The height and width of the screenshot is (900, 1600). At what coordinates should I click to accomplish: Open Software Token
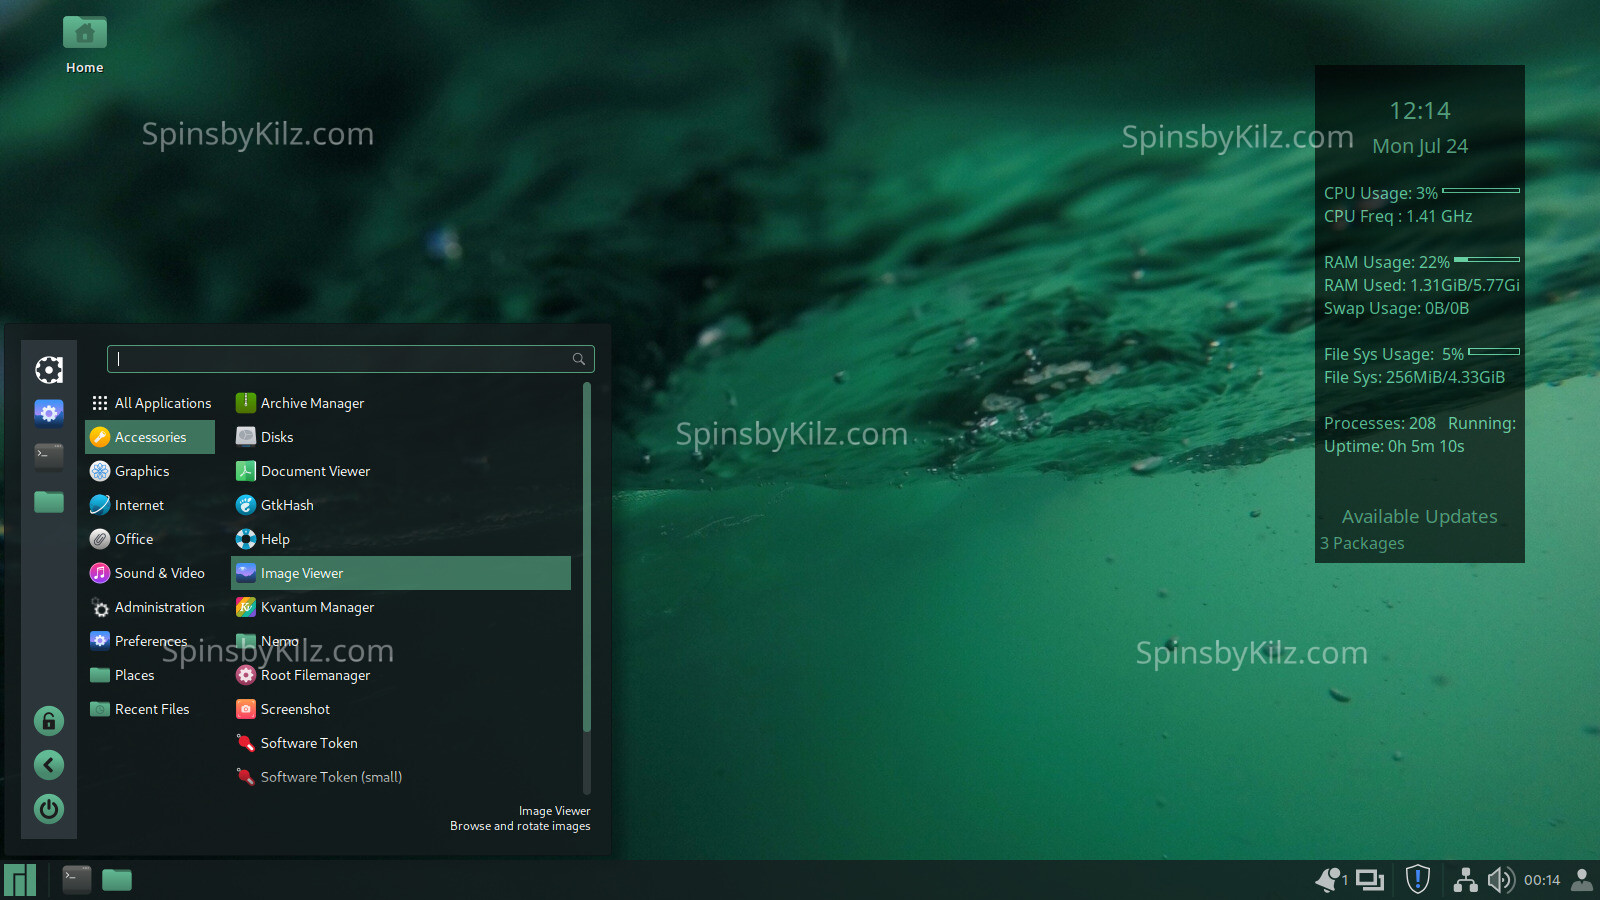click(401, 743)
